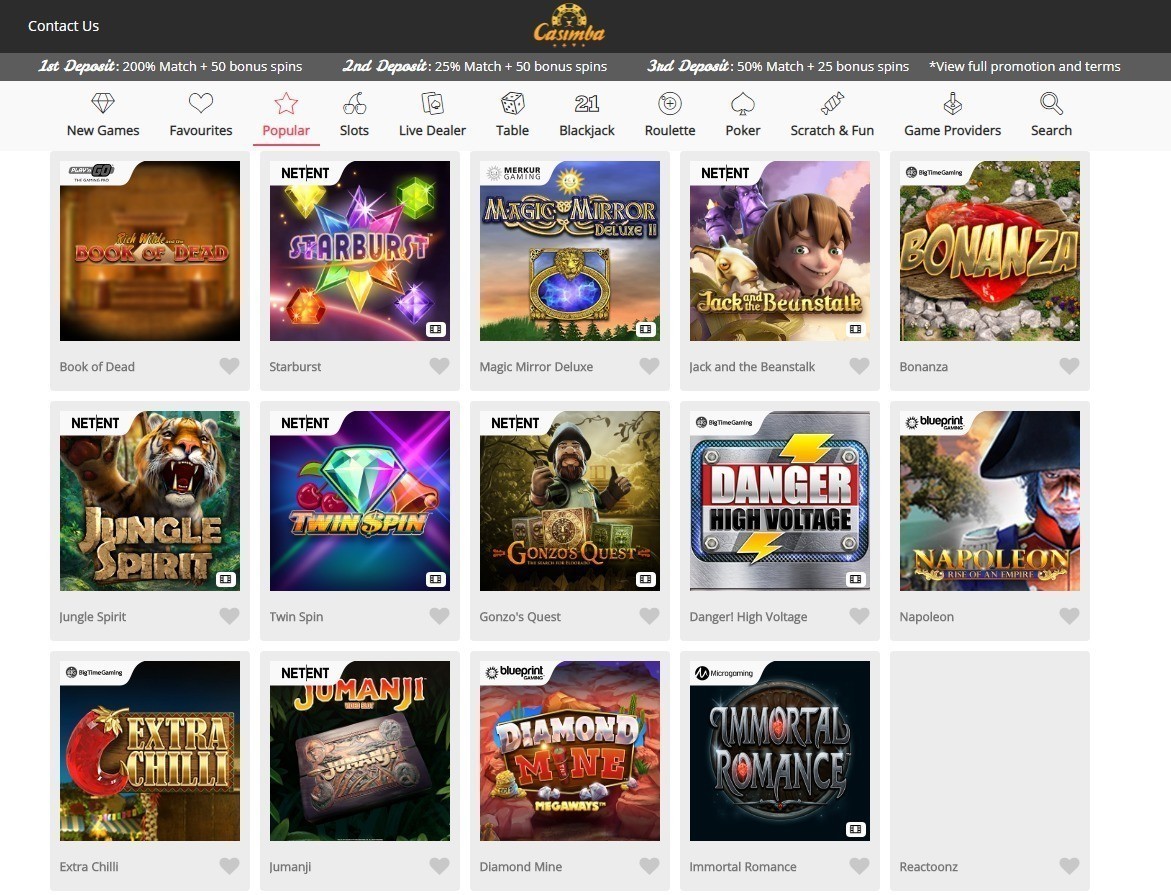Image resolution: width=1171 pixels, height=895 pixels.
Task: Click Danger High Voltage video badge
Action: click(x=855, y=579)
